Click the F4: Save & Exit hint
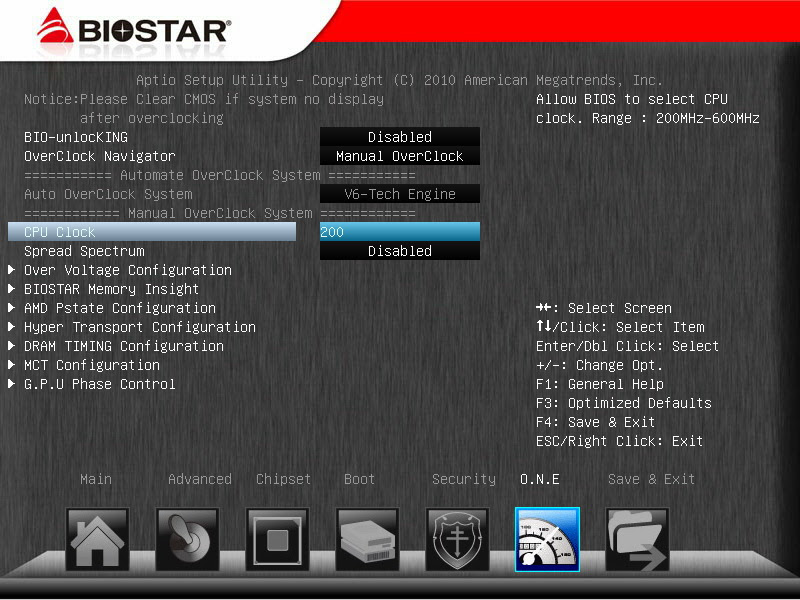The image size is (800, 600). (x=595, y=422)
